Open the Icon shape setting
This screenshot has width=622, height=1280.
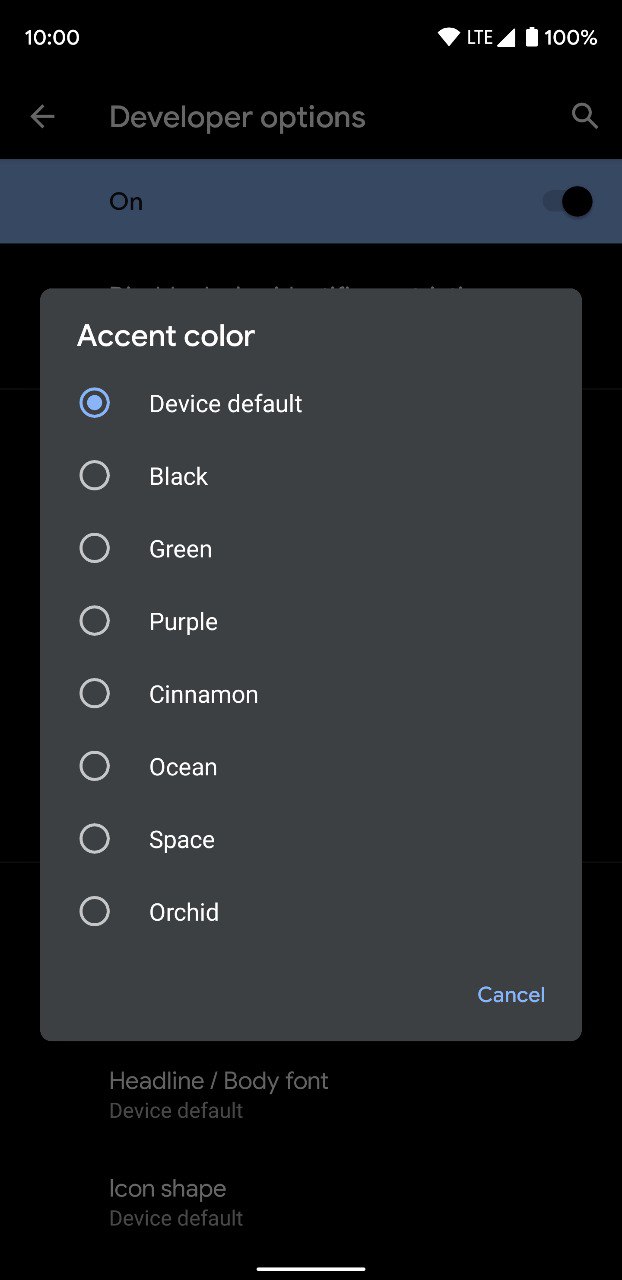(176, 1202)
